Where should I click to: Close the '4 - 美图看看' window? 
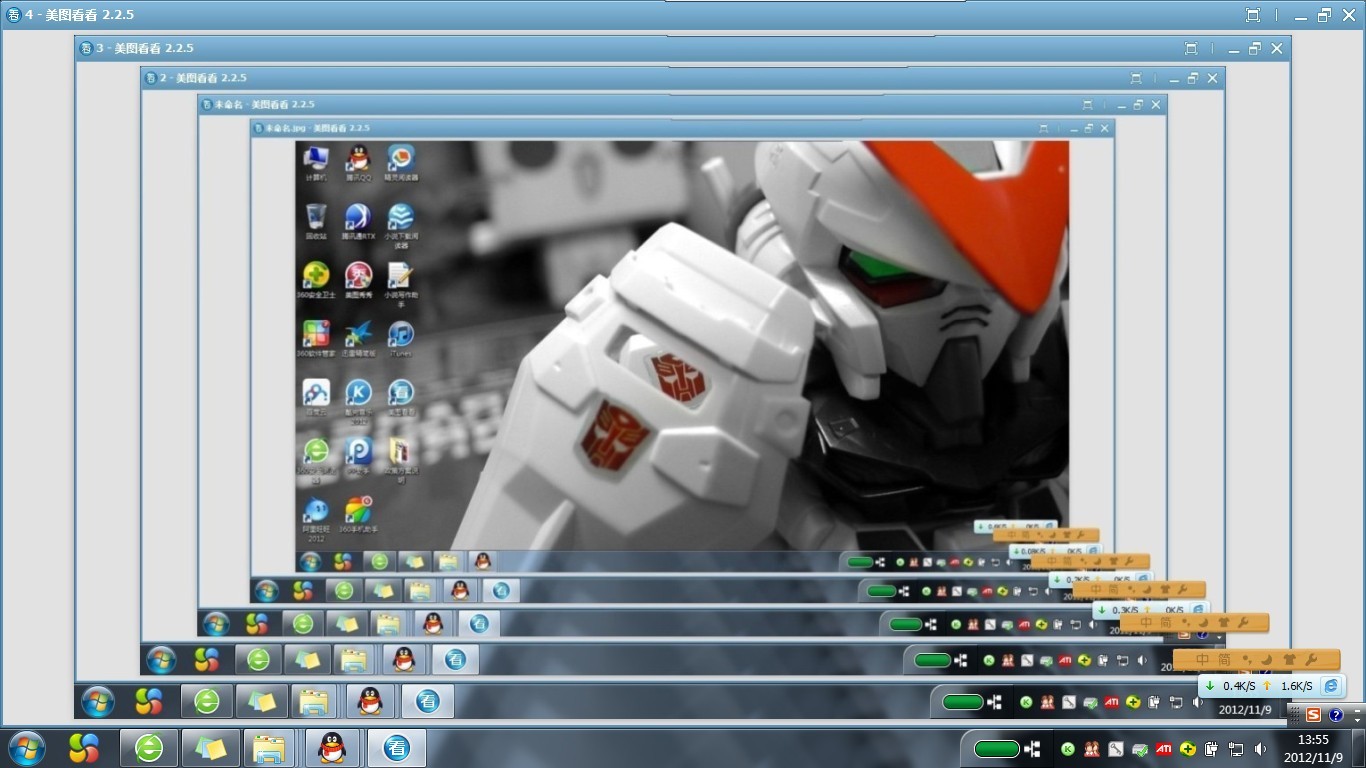(x=1347, y=15)
